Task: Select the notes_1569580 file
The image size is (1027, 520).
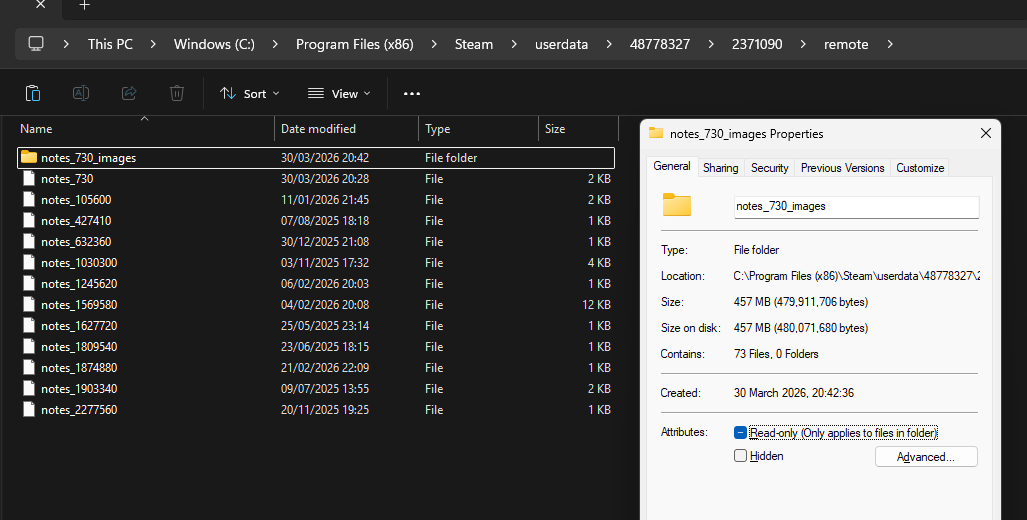Action: tap(79, 305)
